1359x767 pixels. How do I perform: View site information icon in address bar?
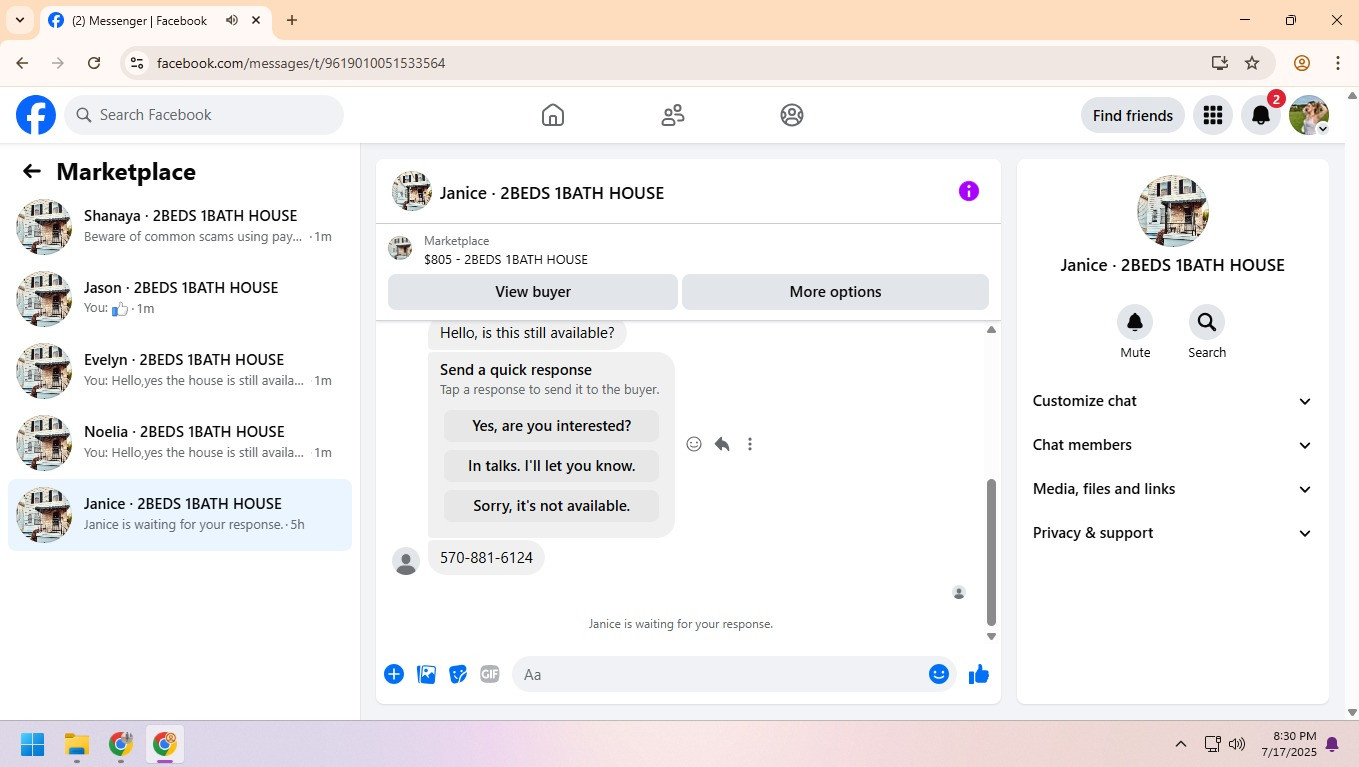(137, 63)
